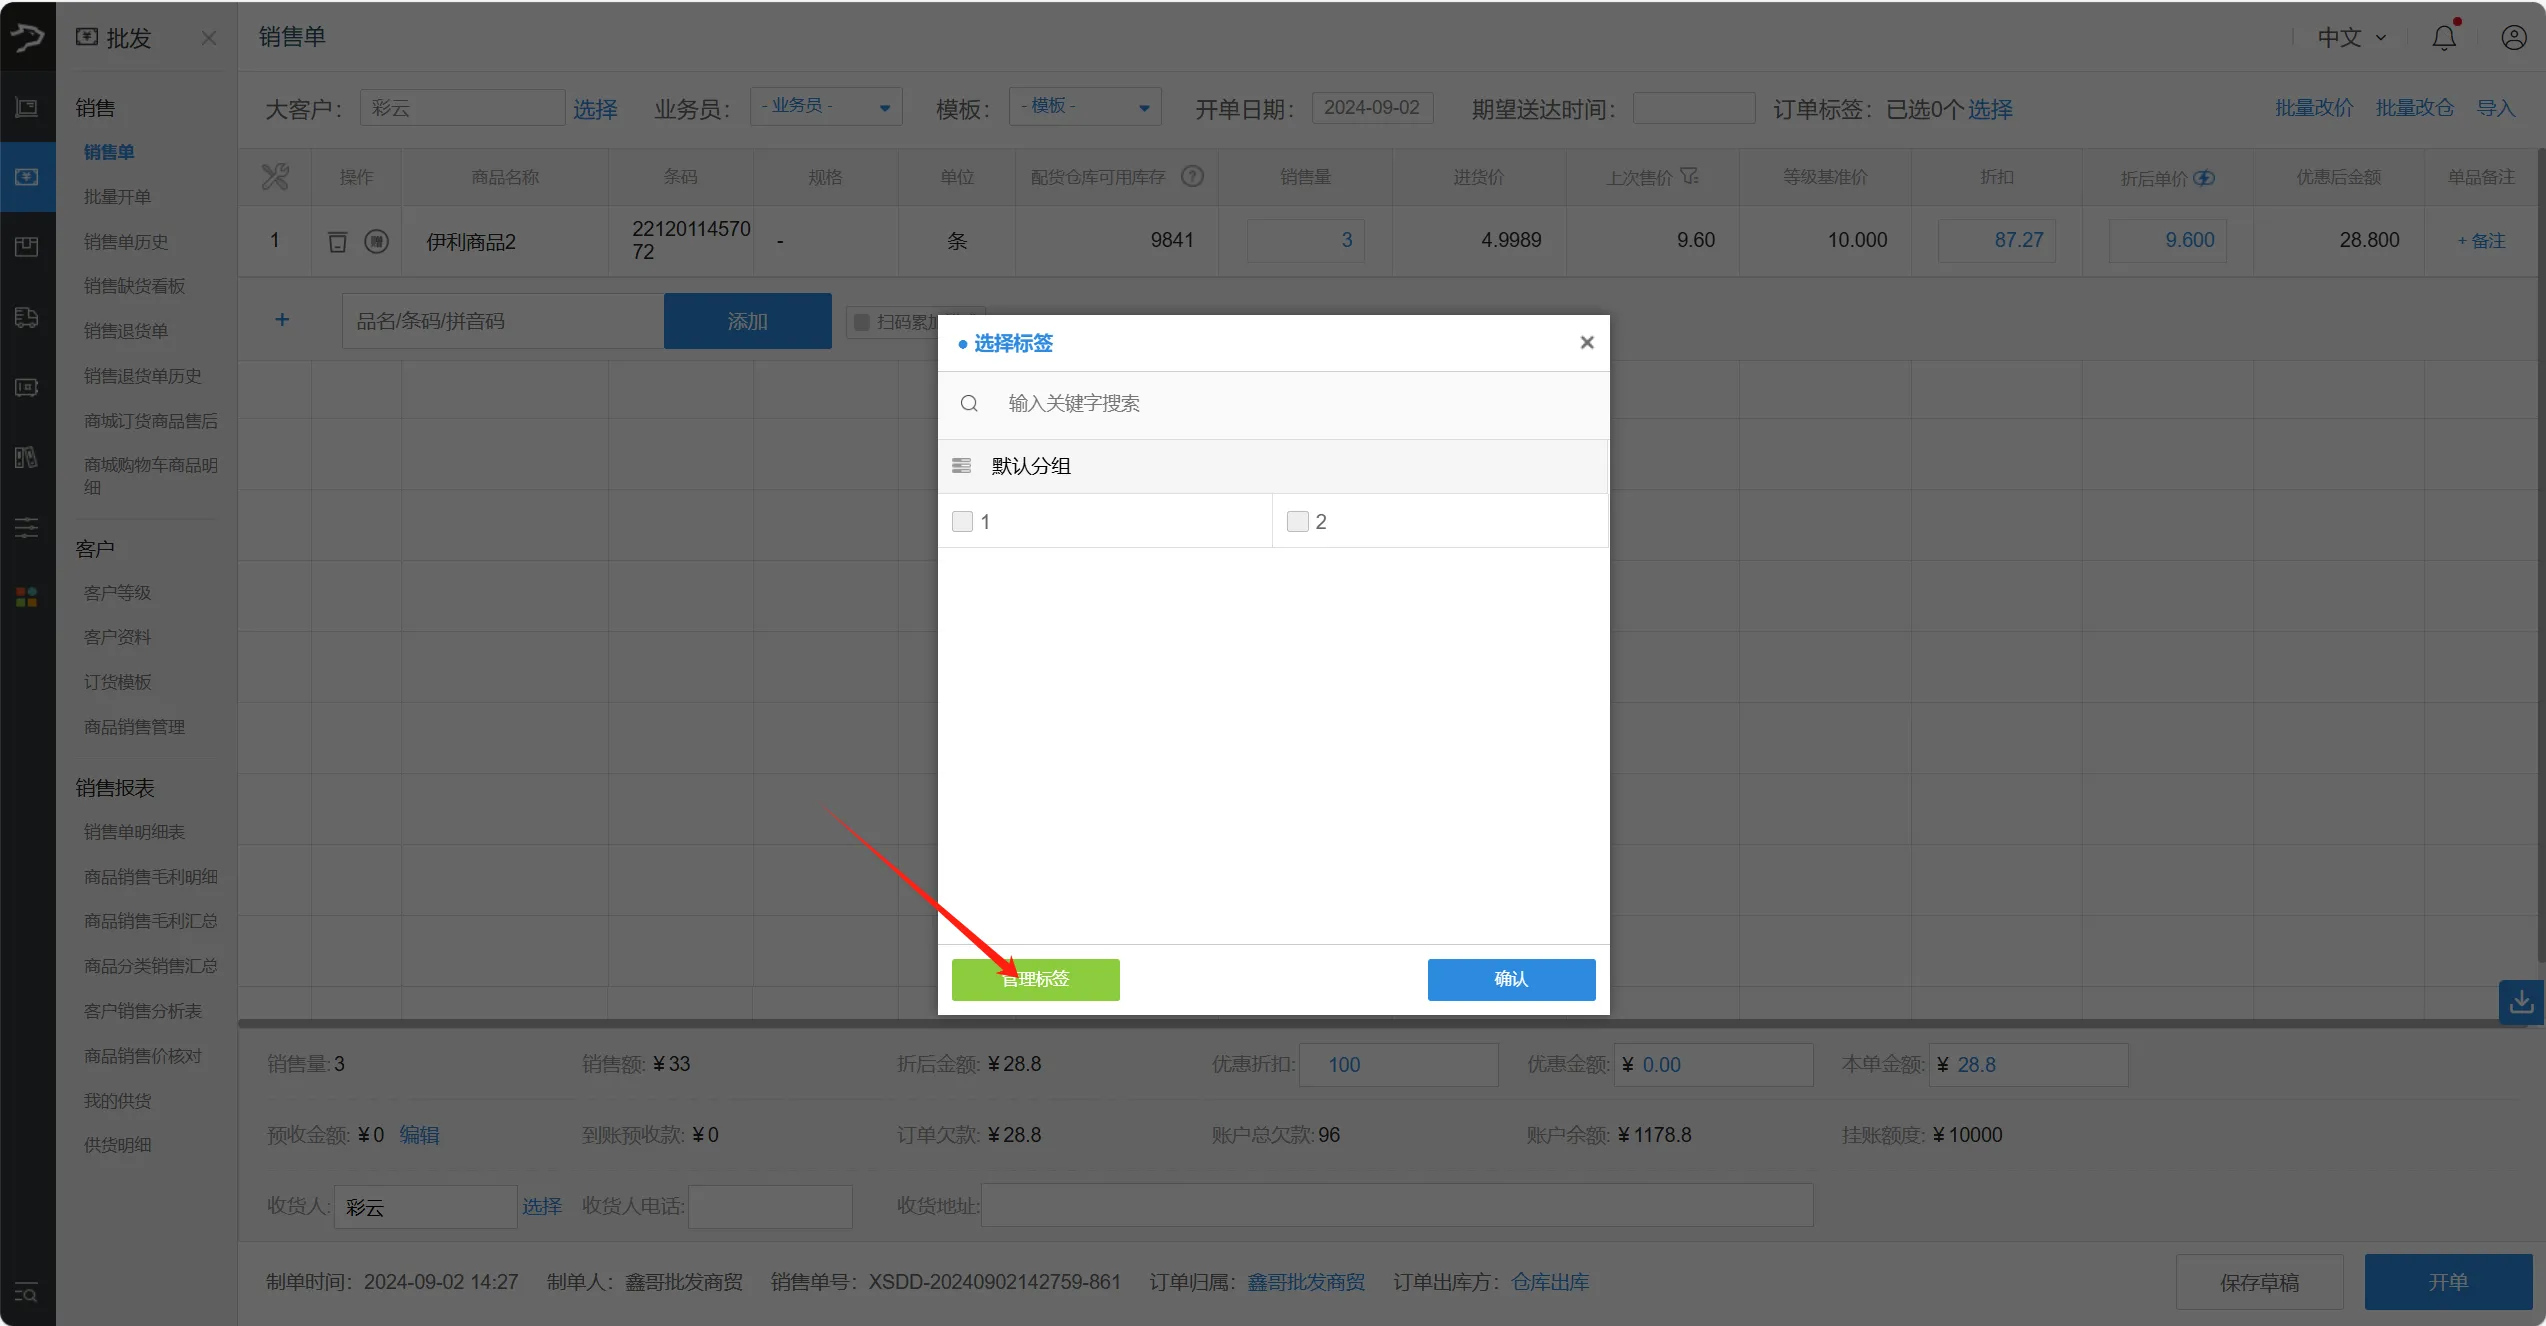This screenshot has height=1326, width=2546.
Task: Open the delivery truck module in the sidebar
Action: [26, 317]
